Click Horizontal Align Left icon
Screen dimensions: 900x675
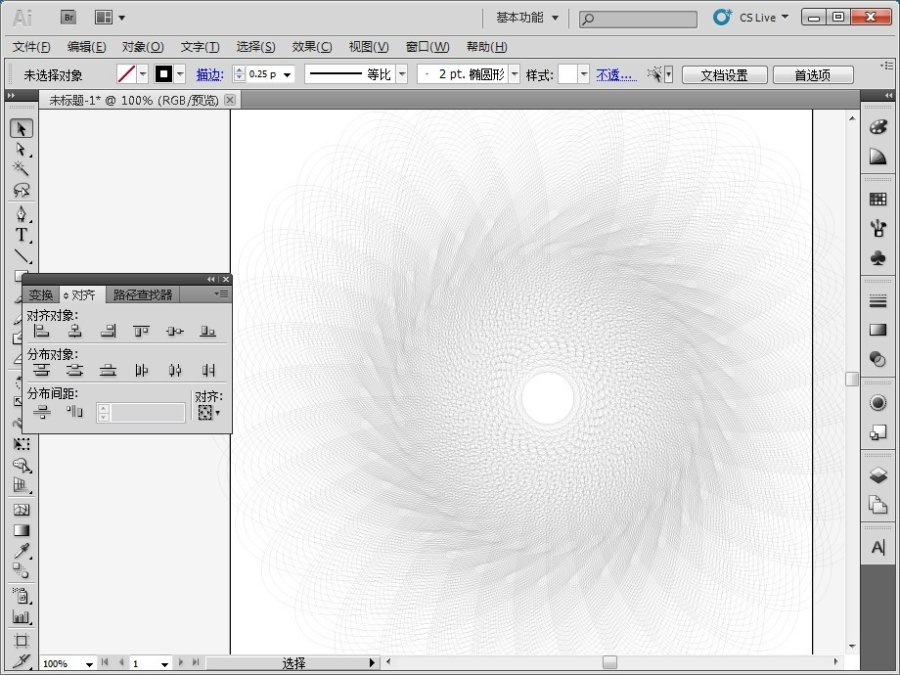pyautogui.click(x=41, y=331)
